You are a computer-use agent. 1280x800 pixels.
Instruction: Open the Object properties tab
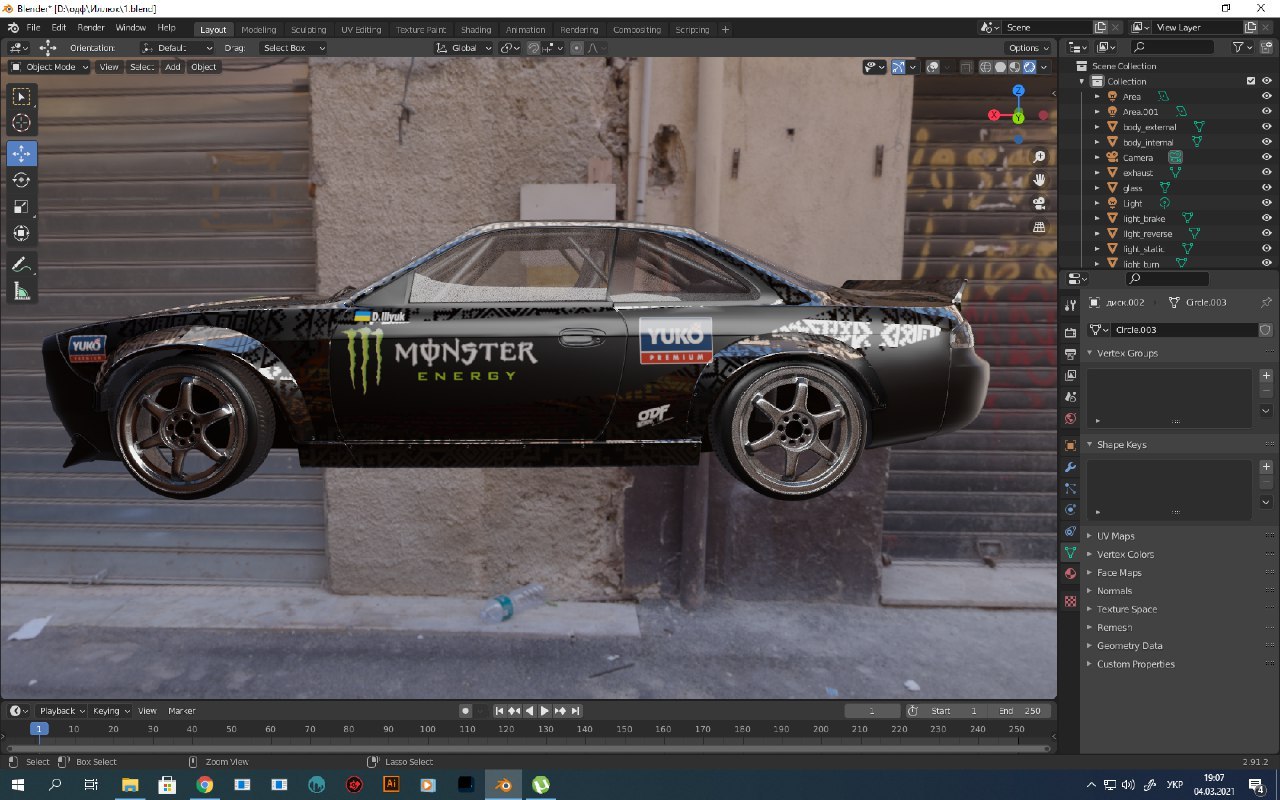click(1070, 446)
